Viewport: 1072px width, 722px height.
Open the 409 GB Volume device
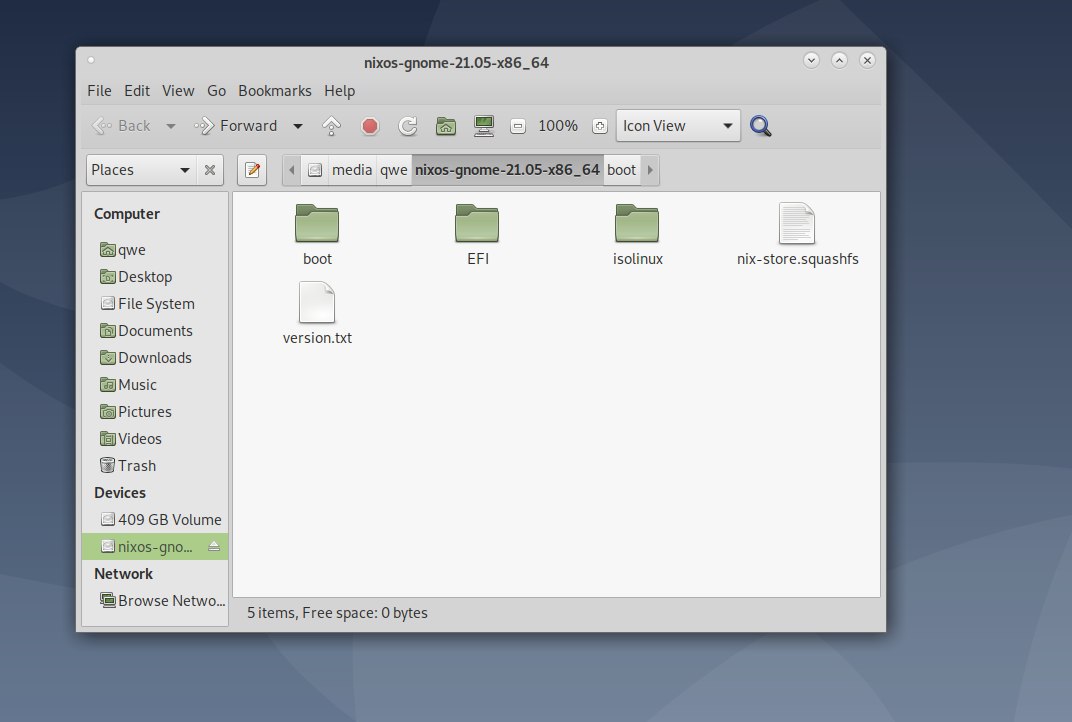click(155, 520)
